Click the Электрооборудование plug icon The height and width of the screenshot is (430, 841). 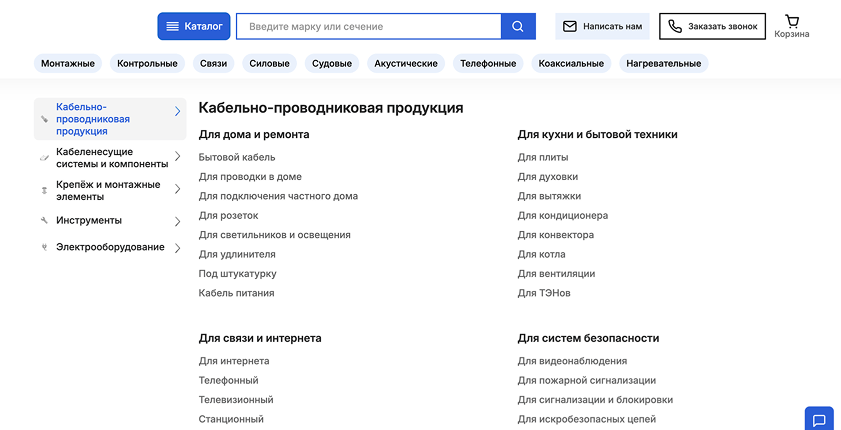pos(44,247)
